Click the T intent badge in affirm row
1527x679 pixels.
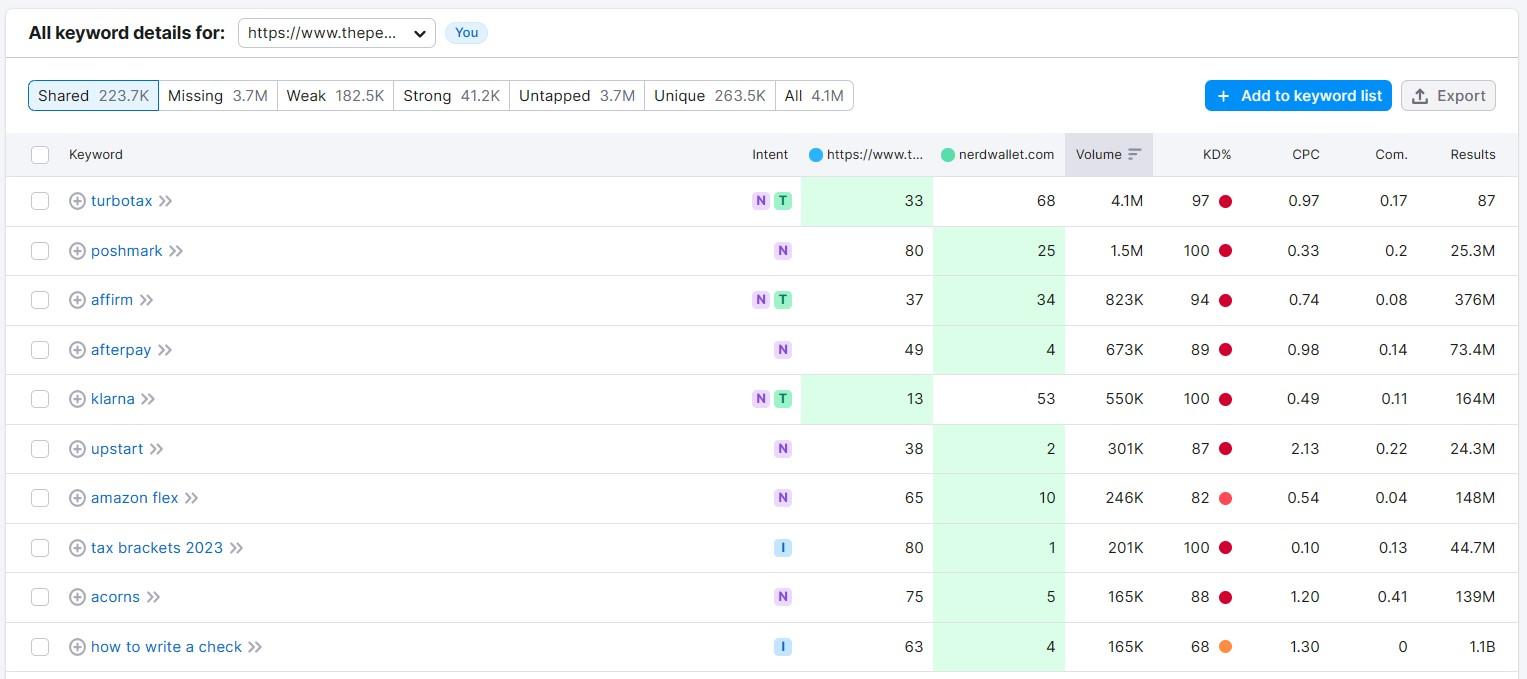[783, 300]
